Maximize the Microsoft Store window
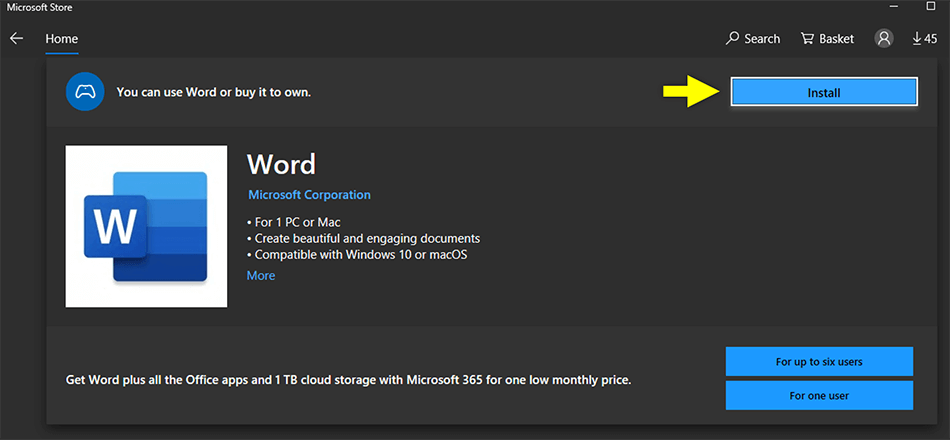Image resolution: width=950 pixels, height=440 pixels. click(931, 5)
